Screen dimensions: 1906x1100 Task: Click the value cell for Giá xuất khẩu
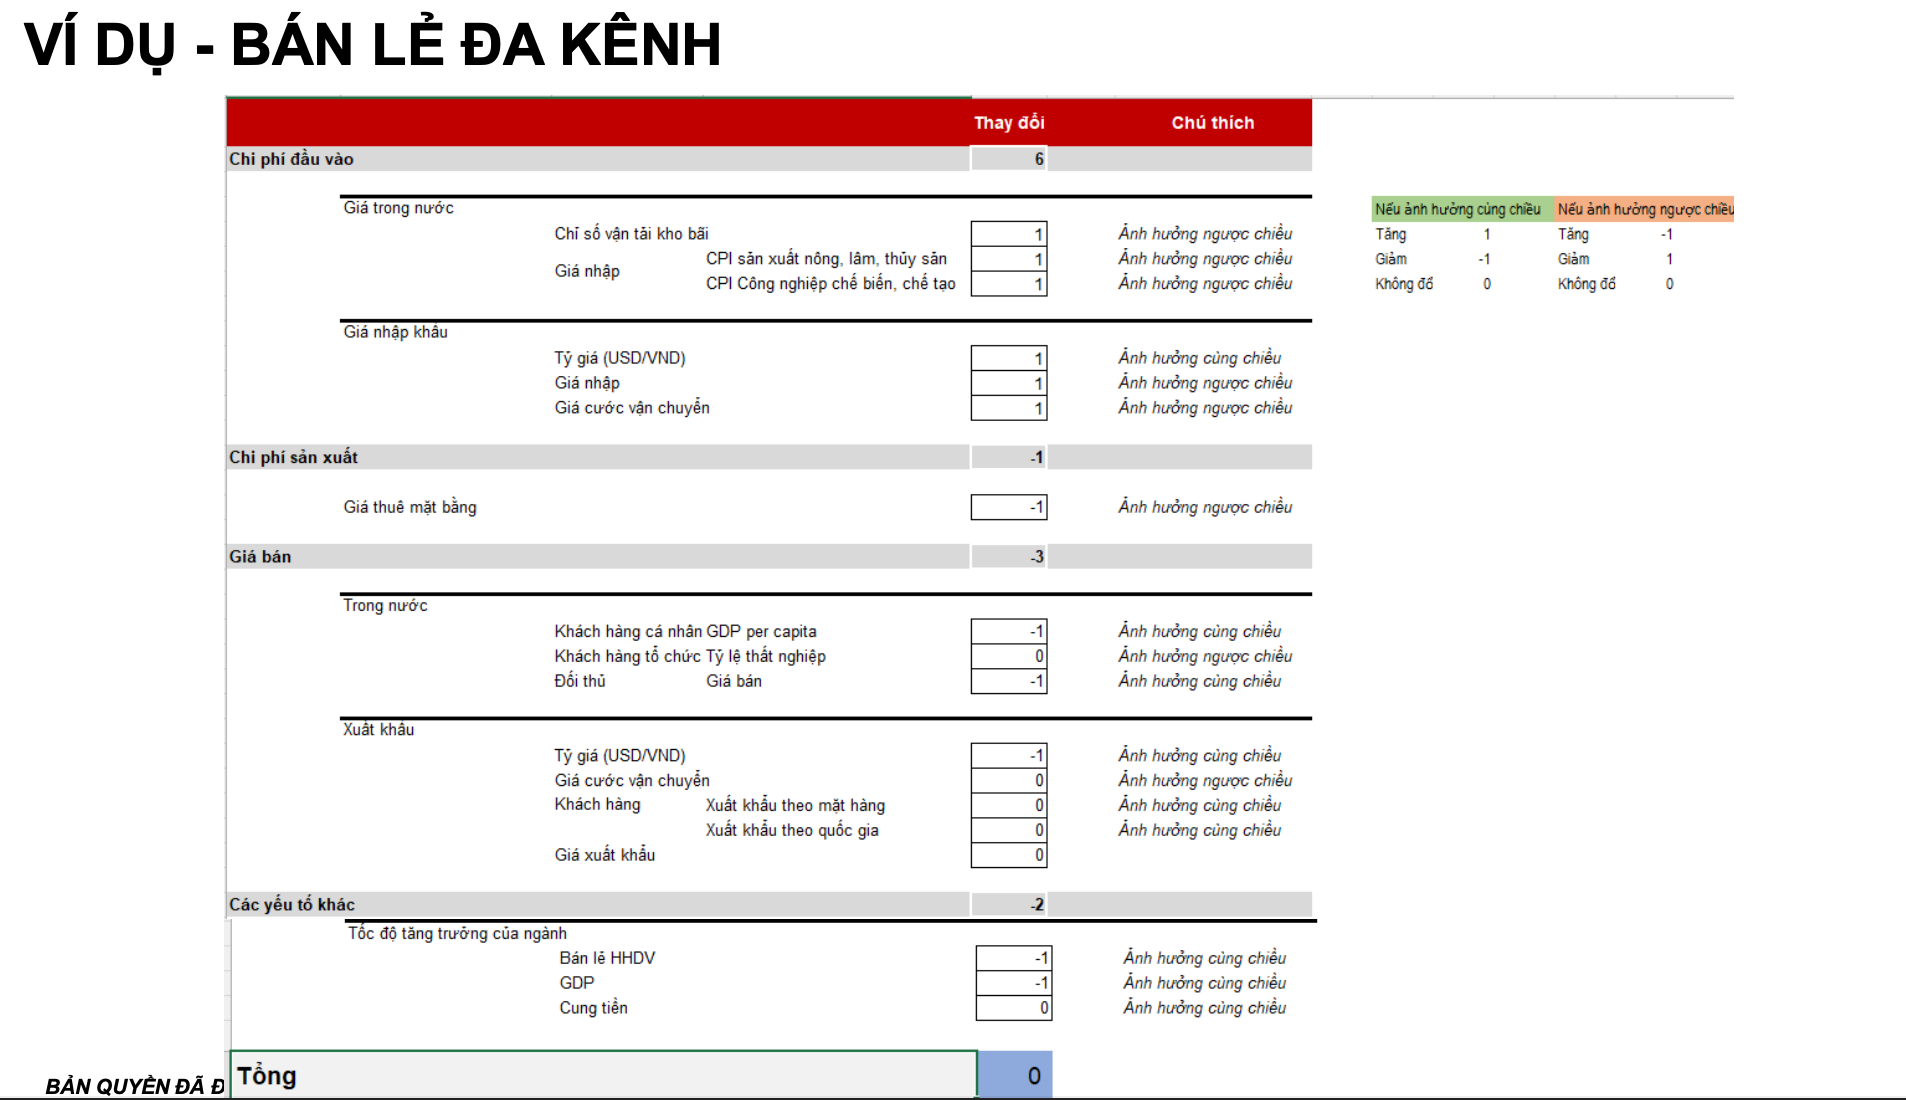coord(1009,855)
